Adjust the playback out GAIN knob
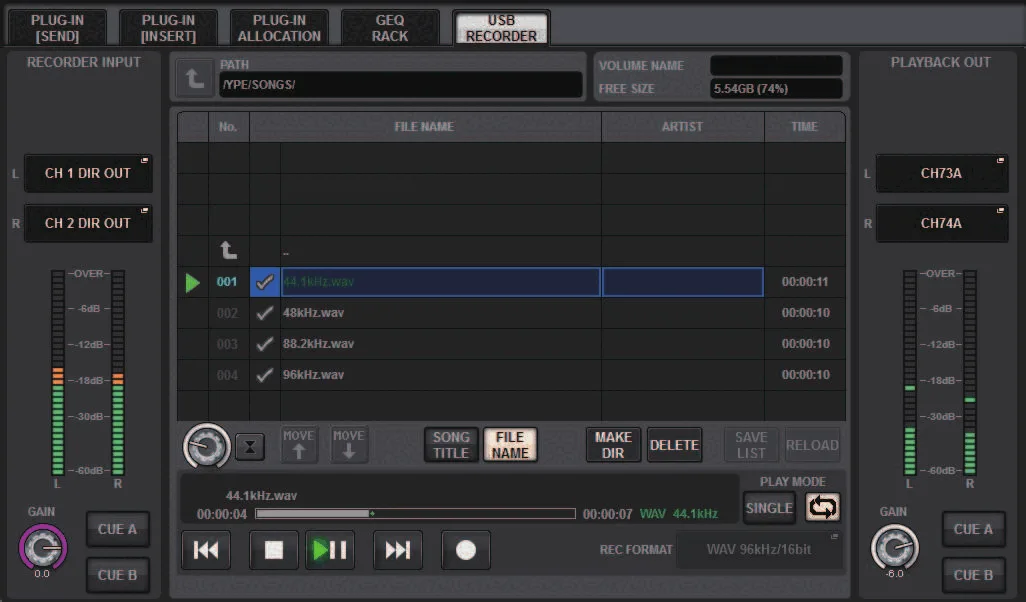Screen dimensions: 1026x602 pos(894,547)
